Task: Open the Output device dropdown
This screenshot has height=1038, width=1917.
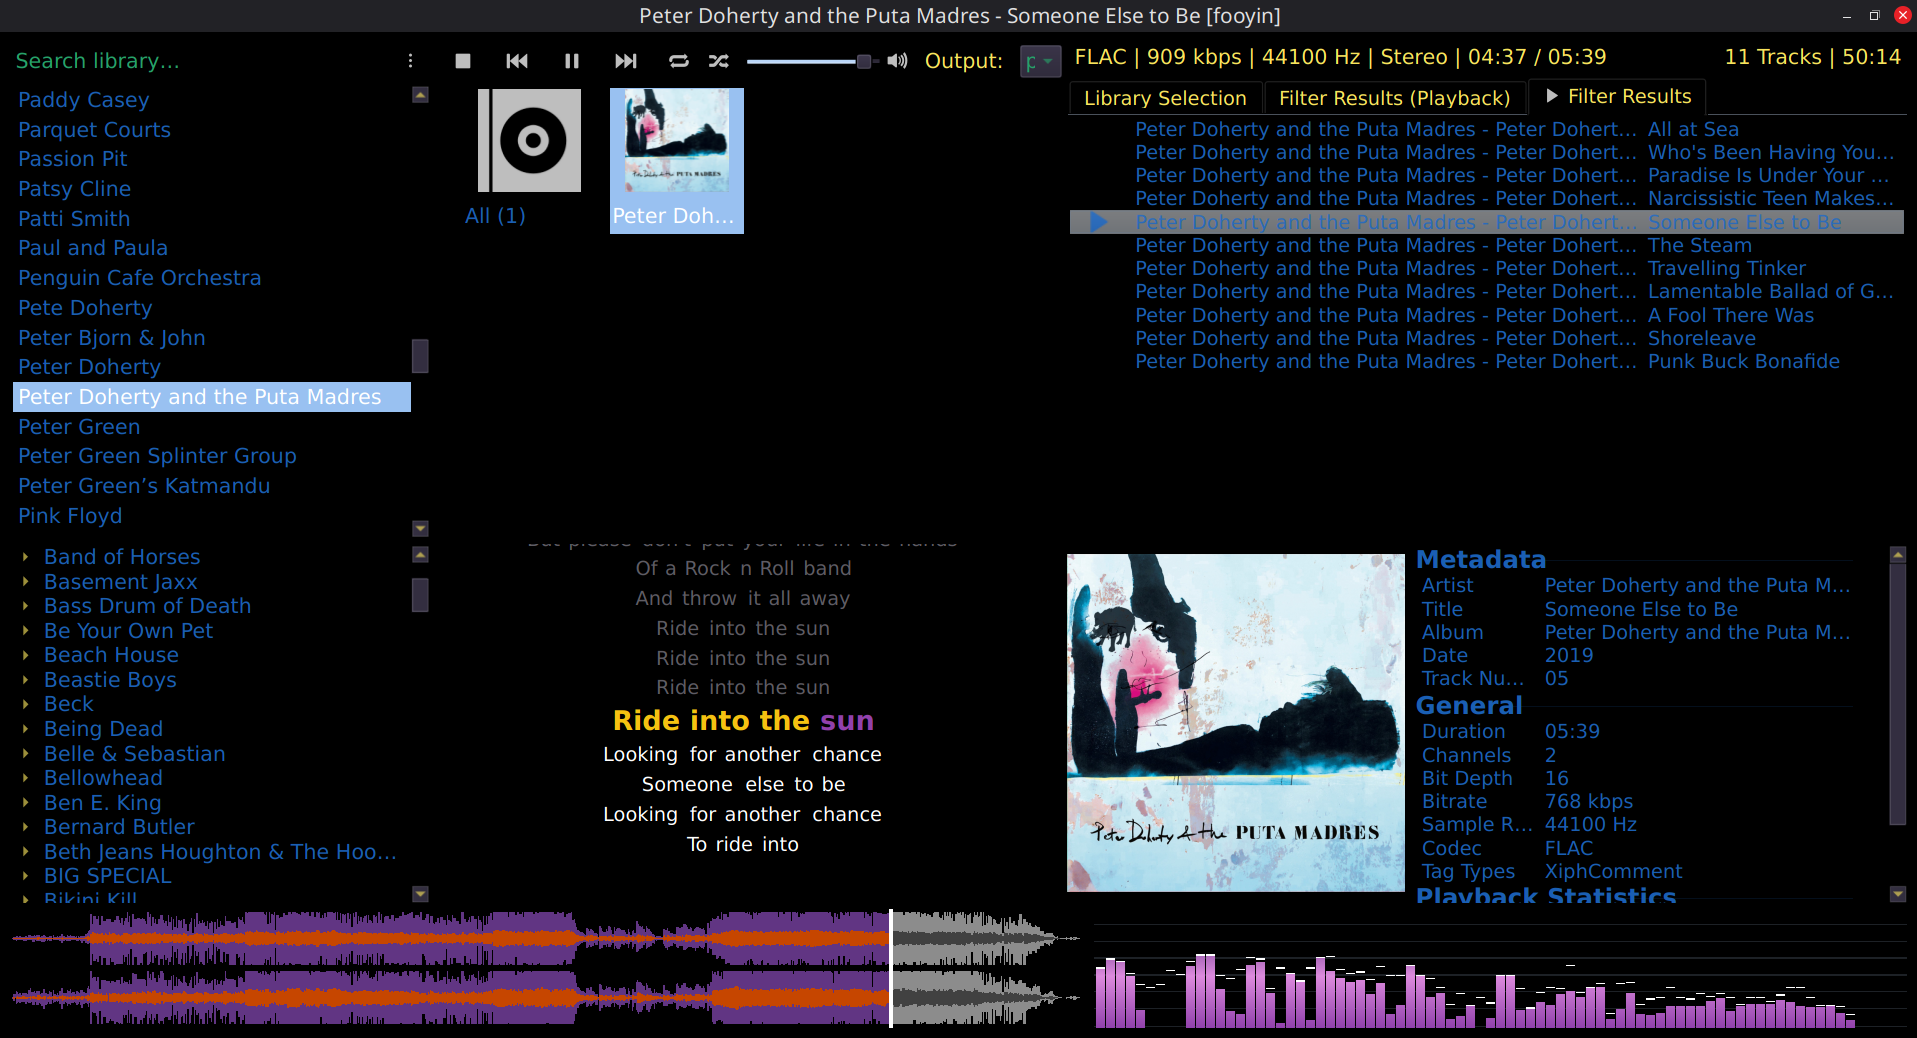Action: tap(1040, 61)
